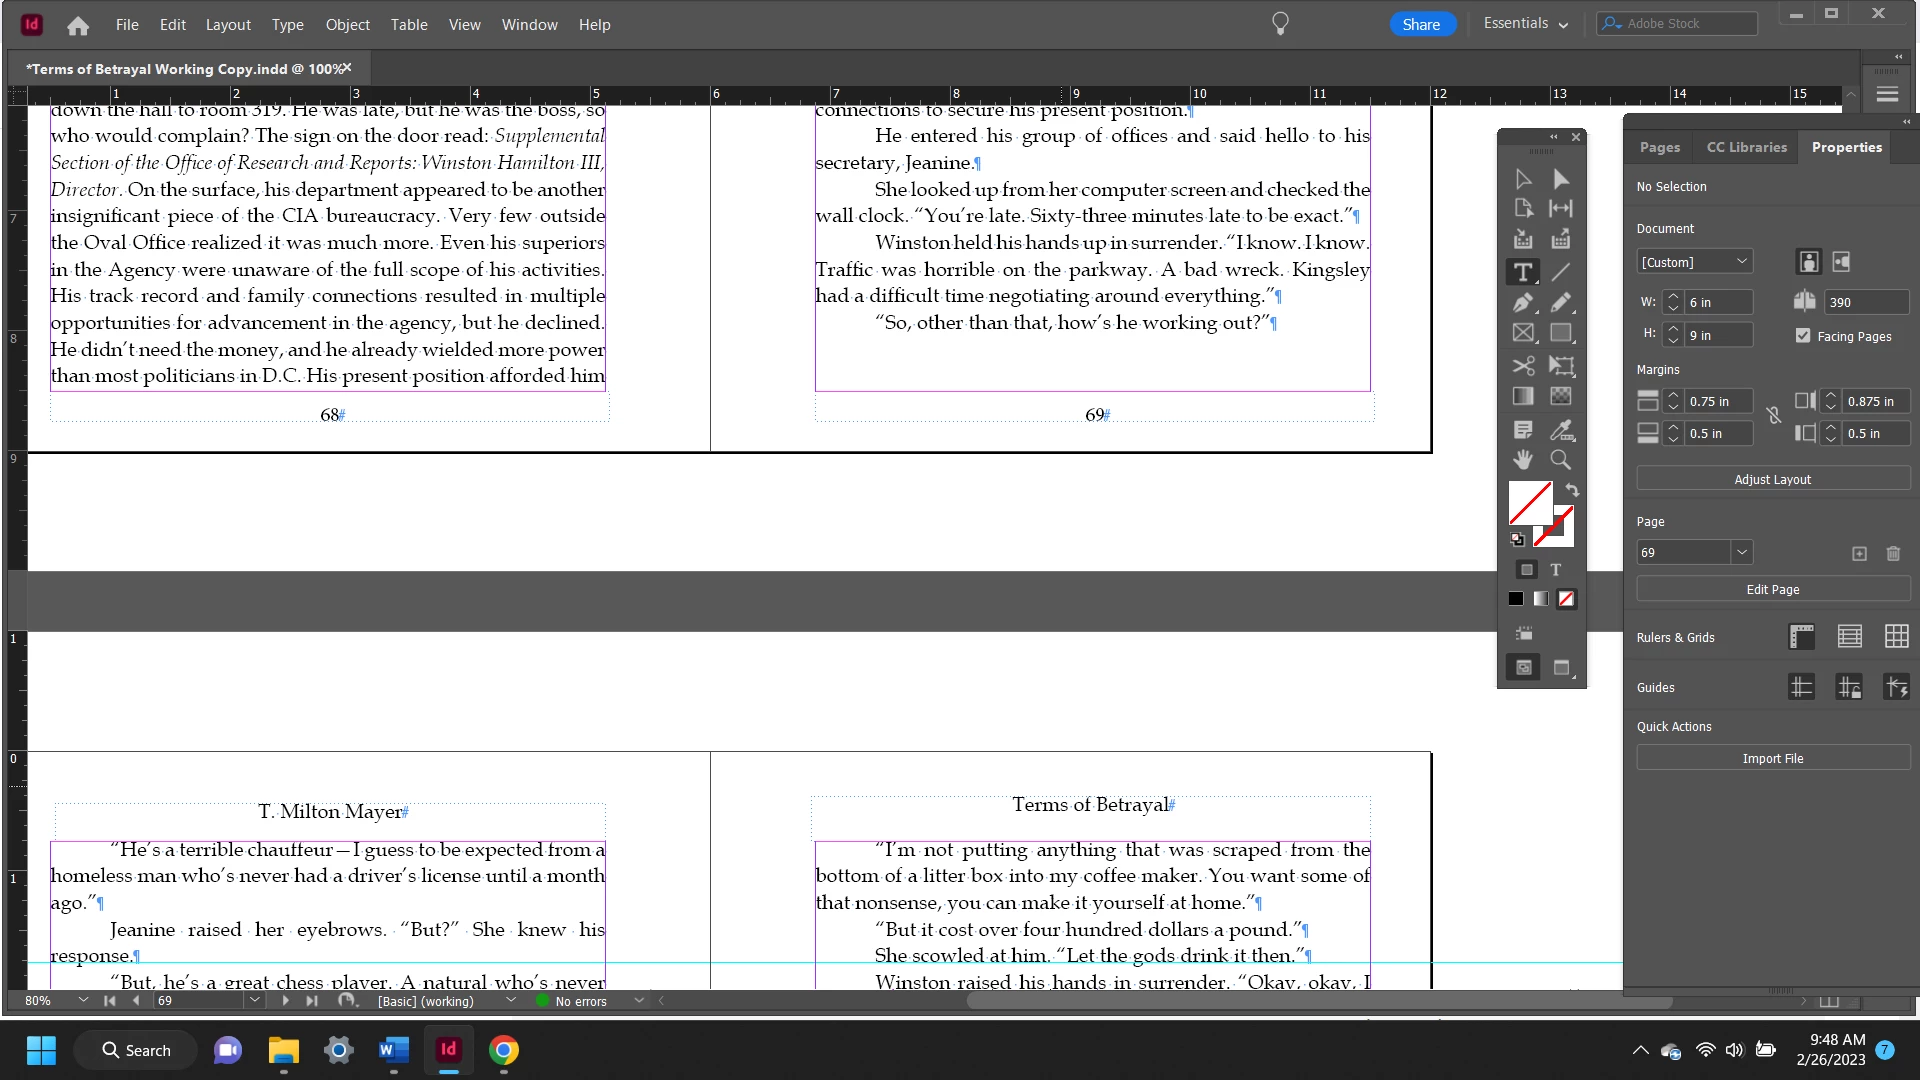This screenshot has height=1080, width=1920.
Task: Select the Zoom tool
Action: (x=1561, y=460)
